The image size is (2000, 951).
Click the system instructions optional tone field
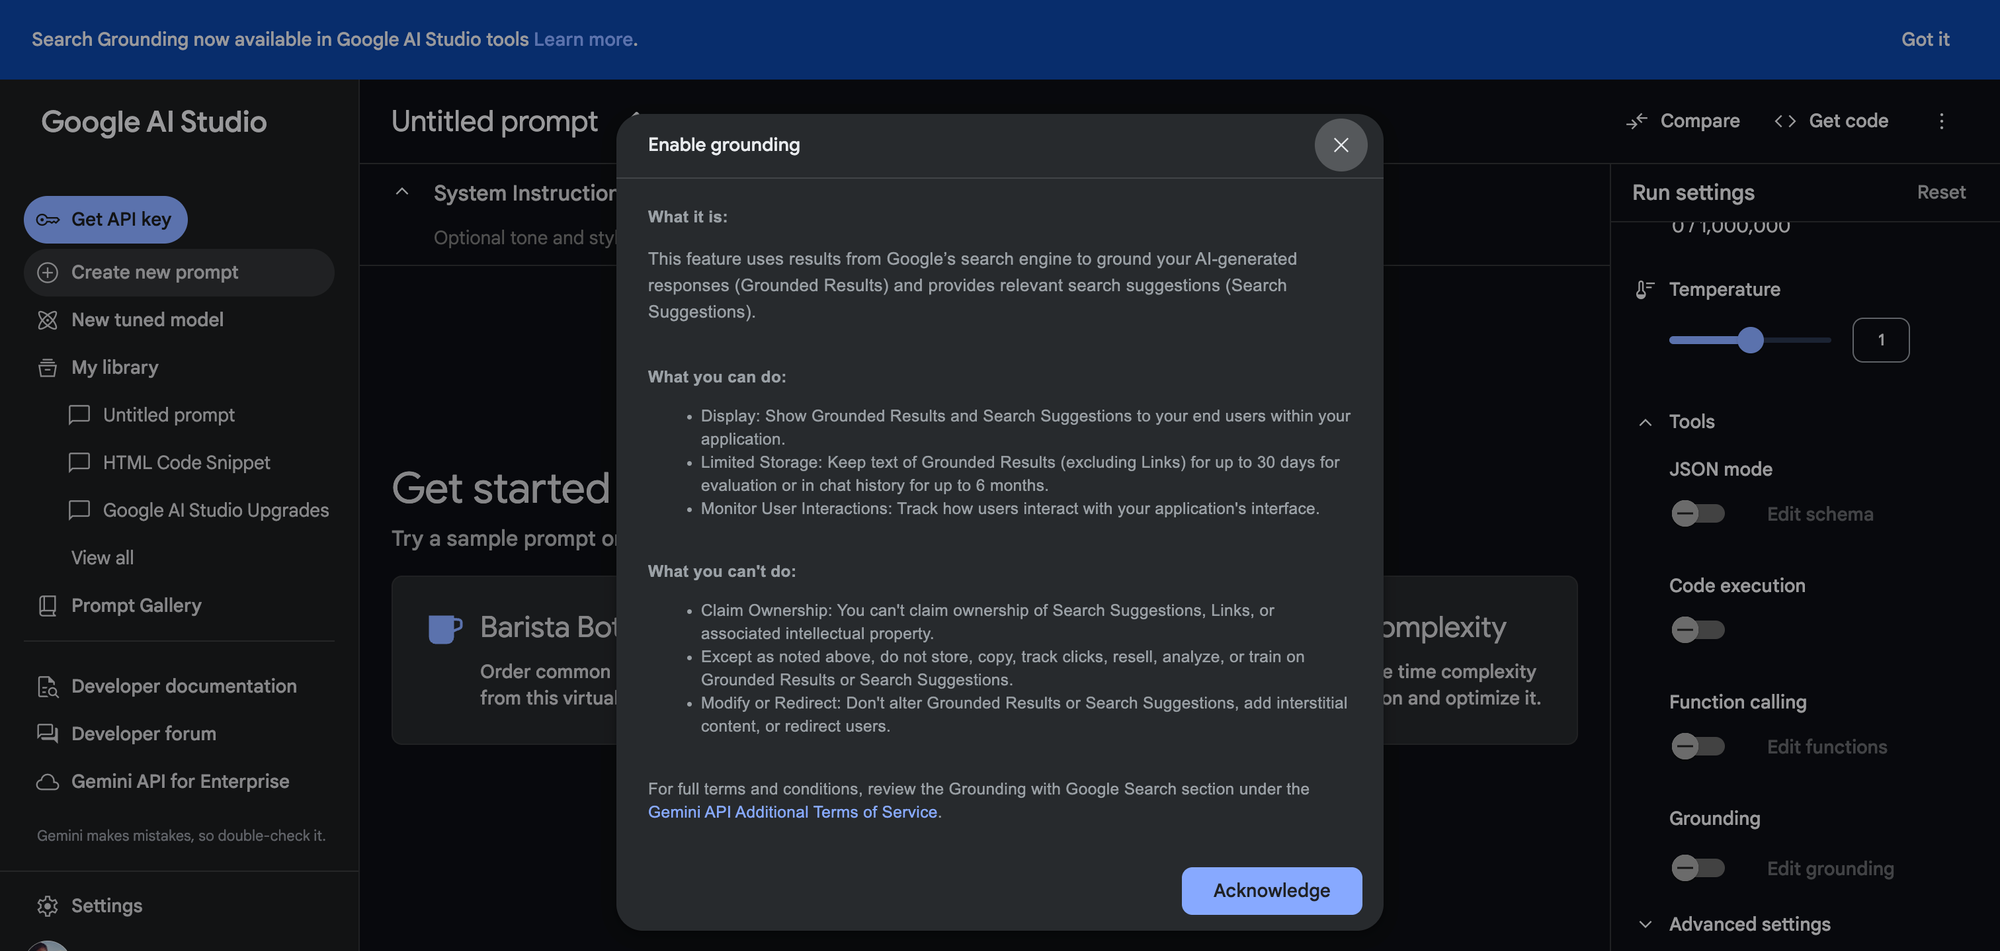coord(524,238)
